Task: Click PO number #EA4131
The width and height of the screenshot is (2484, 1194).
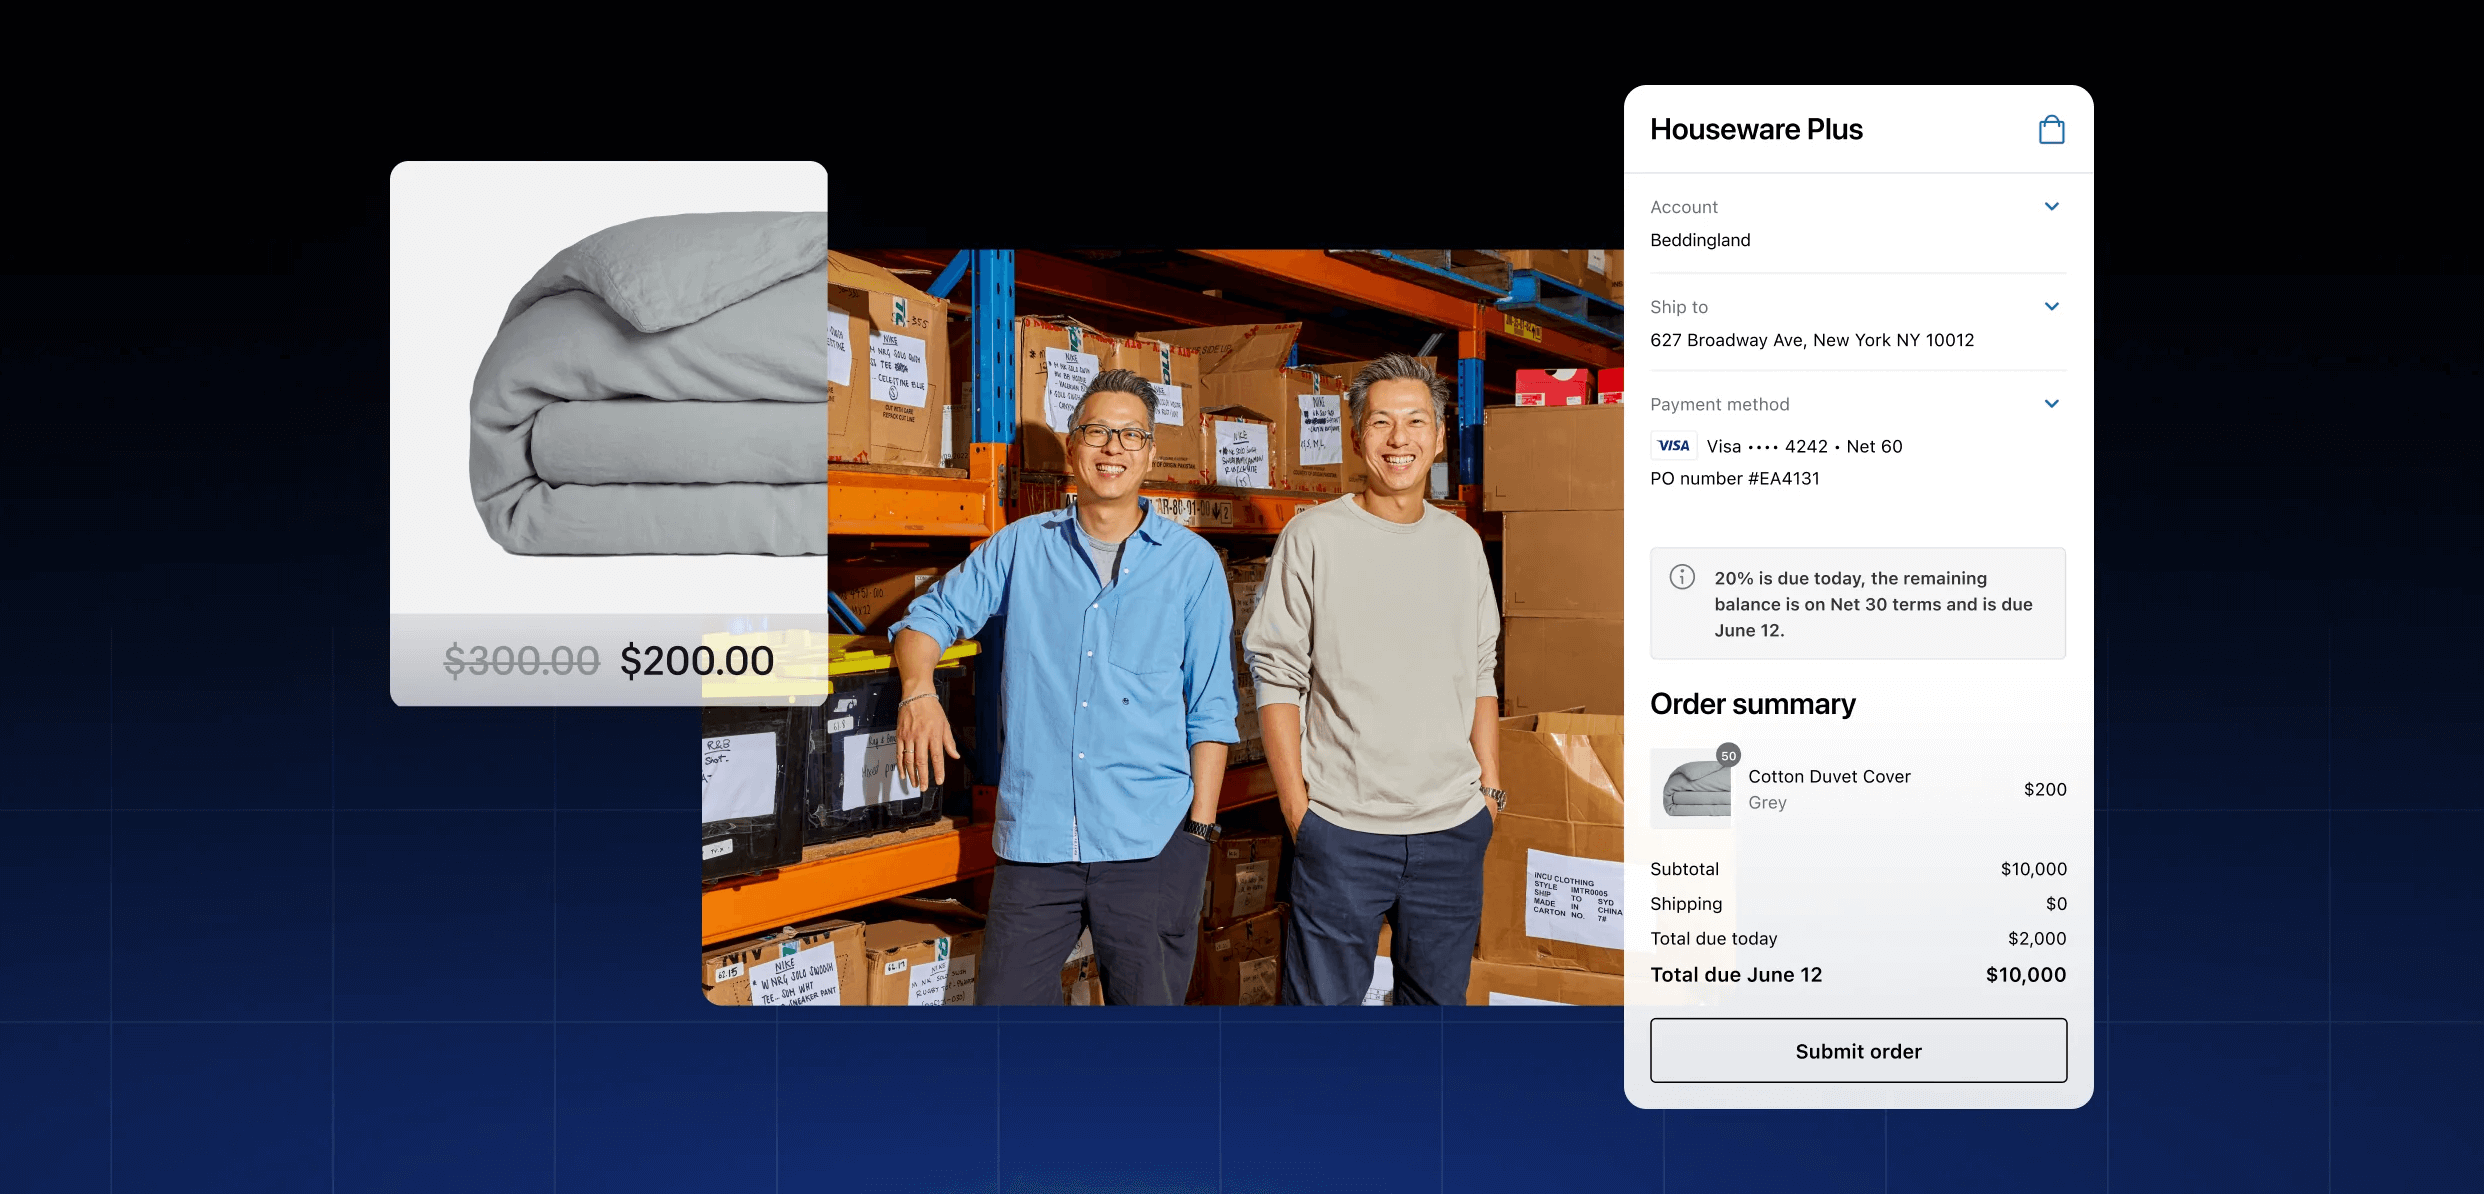Action: coord(1736,478)
